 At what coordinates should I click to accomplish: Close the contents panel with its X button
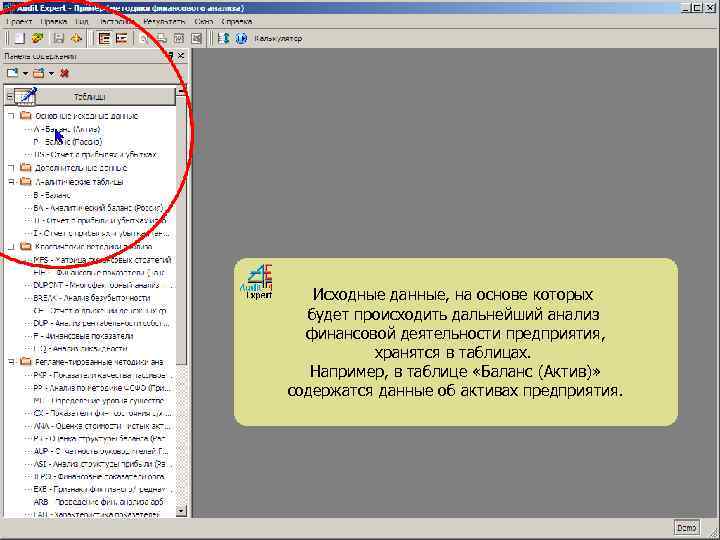tap(181, 56)
